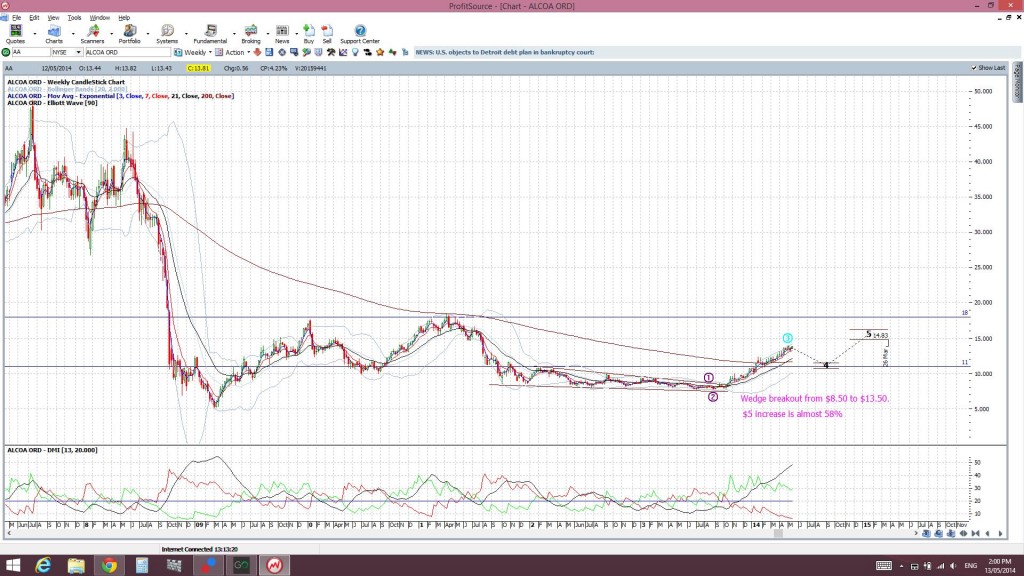Click the red down arrow chart icon
The image size is (1024, 576).
click(x=257, y=52)
